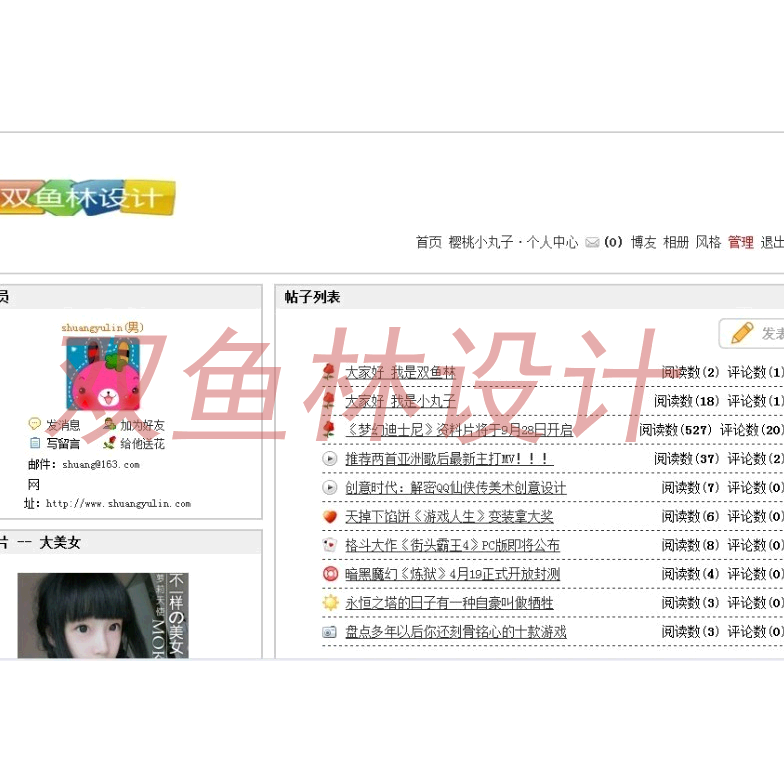
Task: Open post 推荐两首亚洲歌后最新主打MV
Action: click(449, 458)
